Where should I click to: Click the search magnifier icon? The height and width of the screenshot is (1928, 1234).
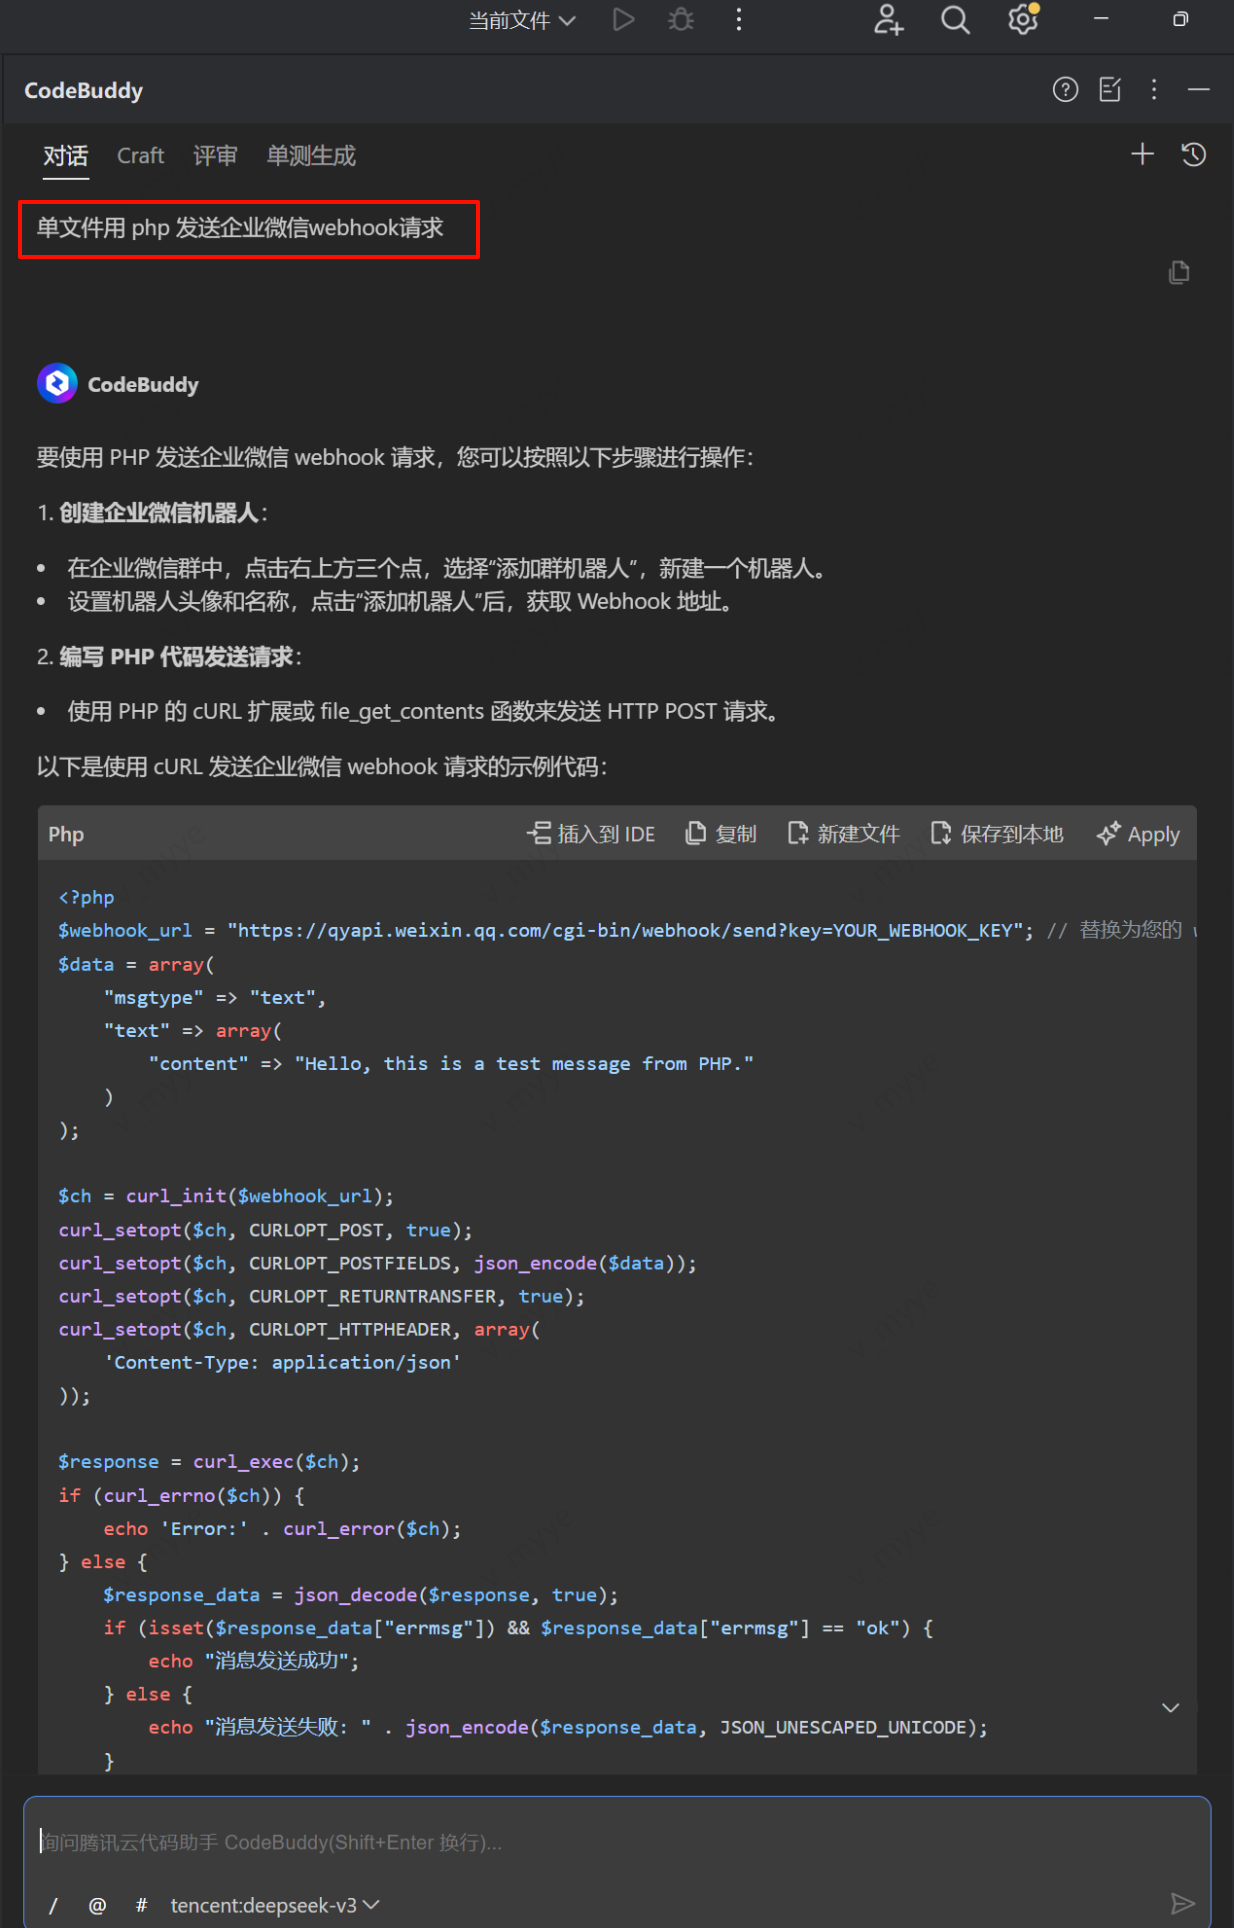click(955, 20)
